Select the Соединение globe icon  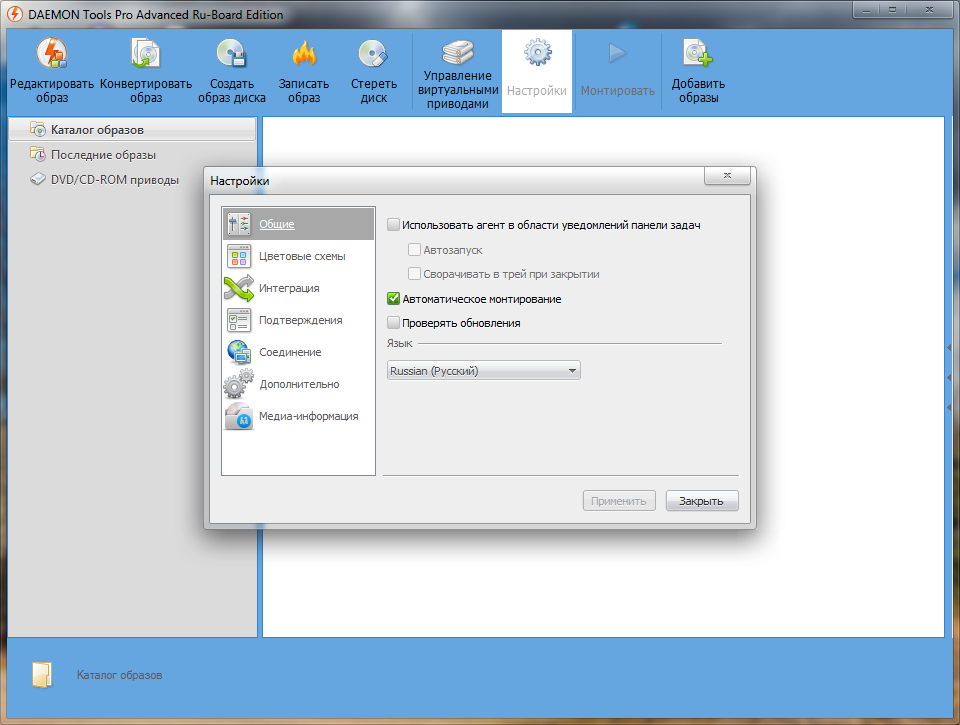tap(239, 352)
